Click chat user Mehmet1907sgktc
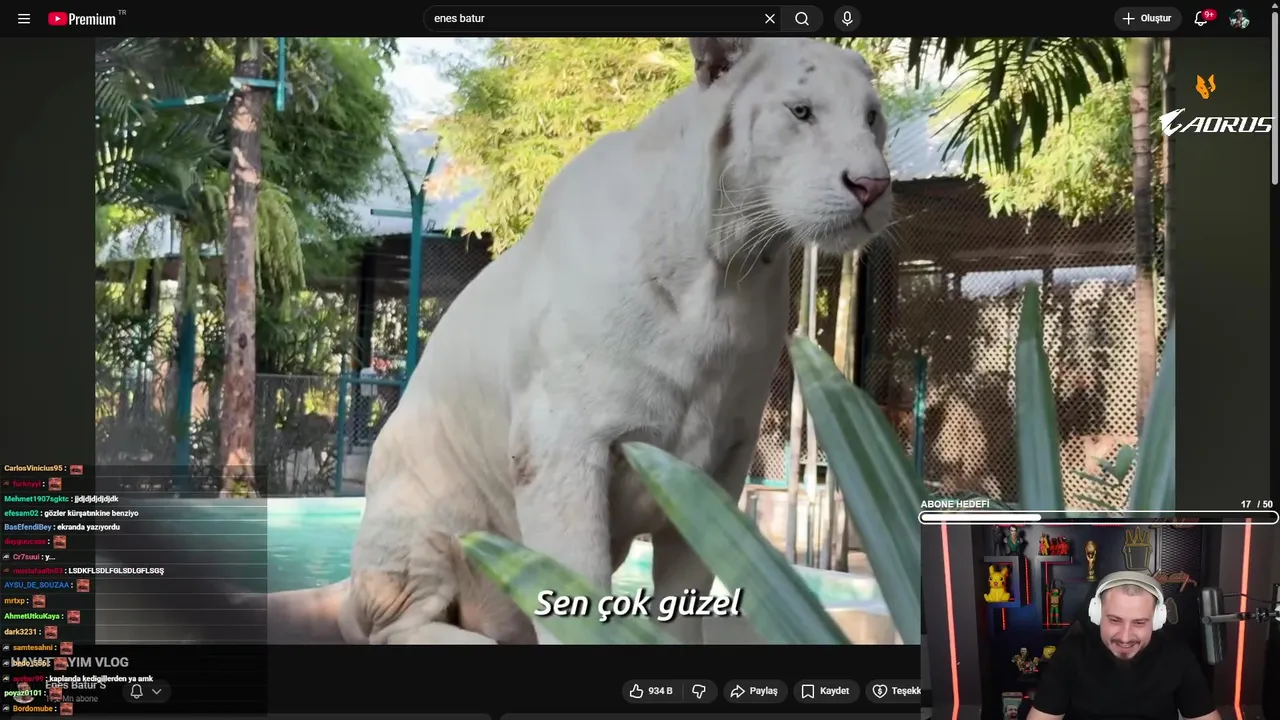Viewport: 1280px width, 720px height. click(36, 498)
